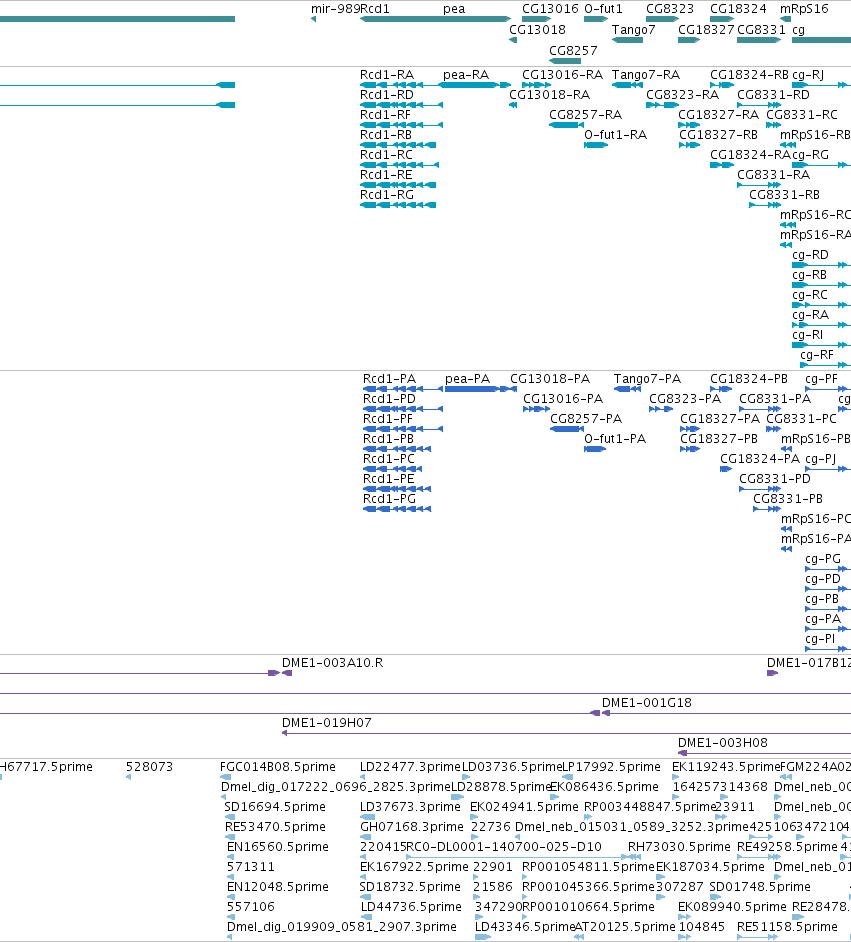Open EST RH73030.5prime label
Image resolution: width=851 pixels, height=942 pixels.
(x=679, y=846)
